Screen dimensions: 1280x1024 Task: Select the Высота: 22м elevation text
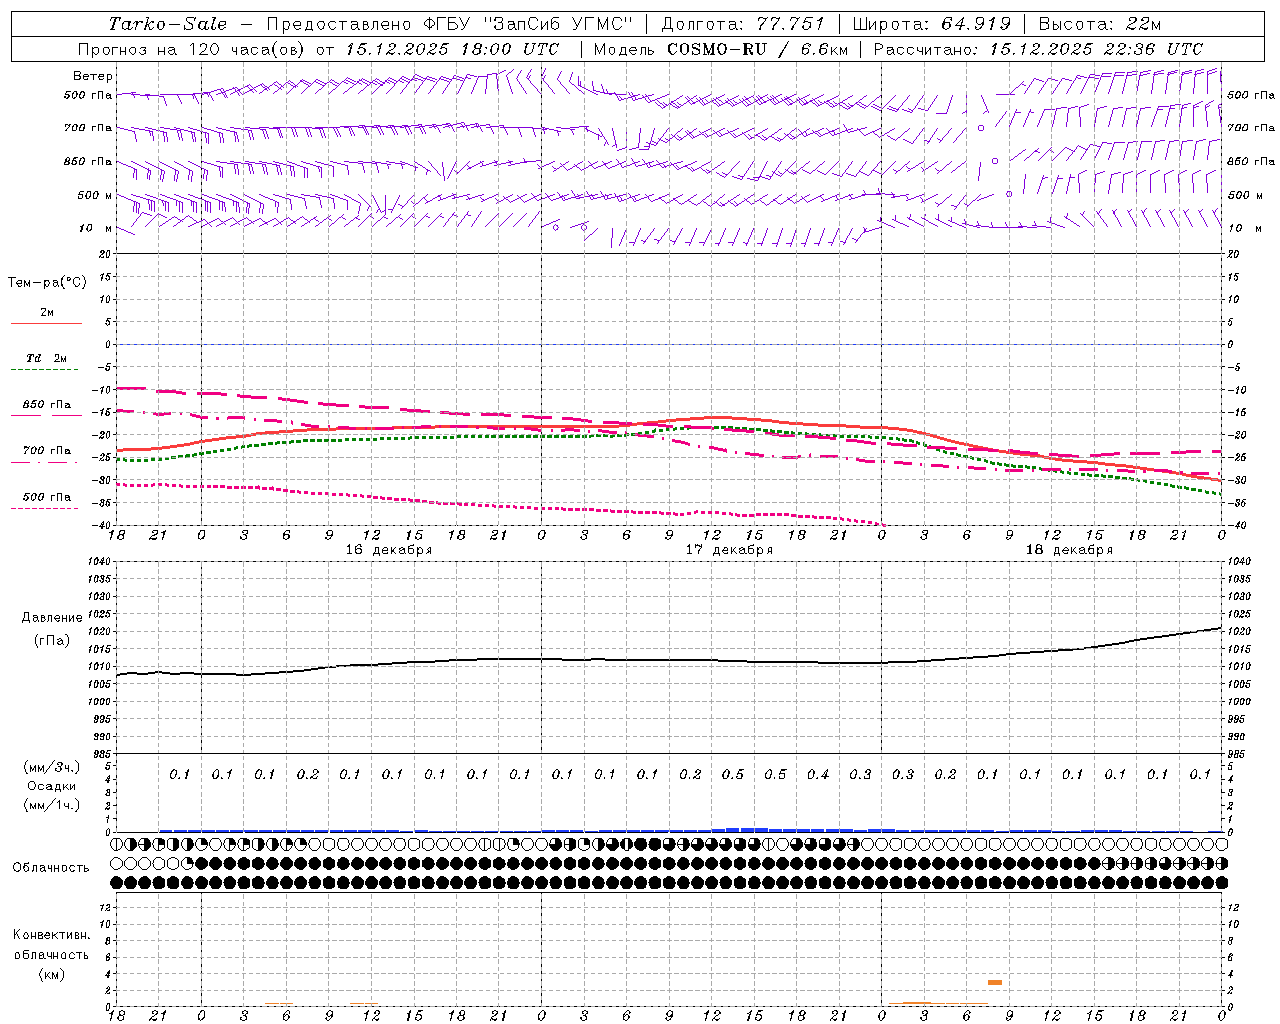click(x=1100, y=24)
